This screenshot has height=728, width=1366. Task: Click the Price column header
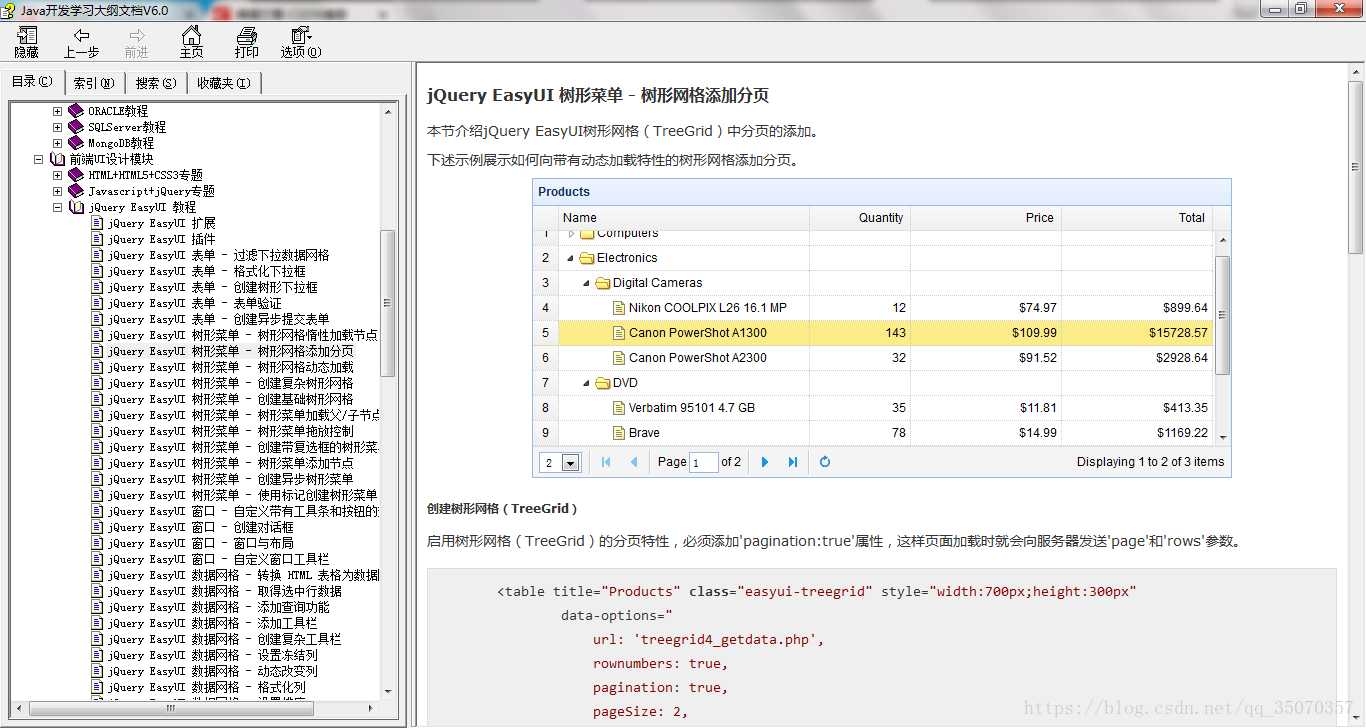click(x=986, y=218)
